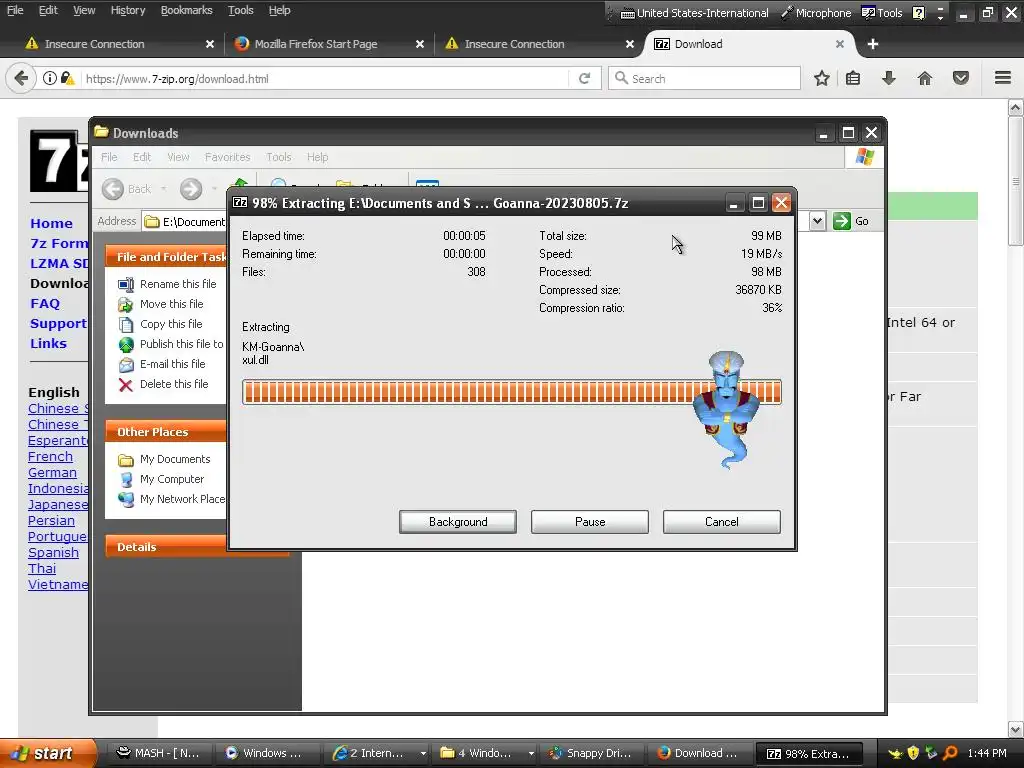Image resolution: width=1024 pixels, height=768 pixels.
Task: Open a new Firefox tab with plus
Action: (872, 44)
